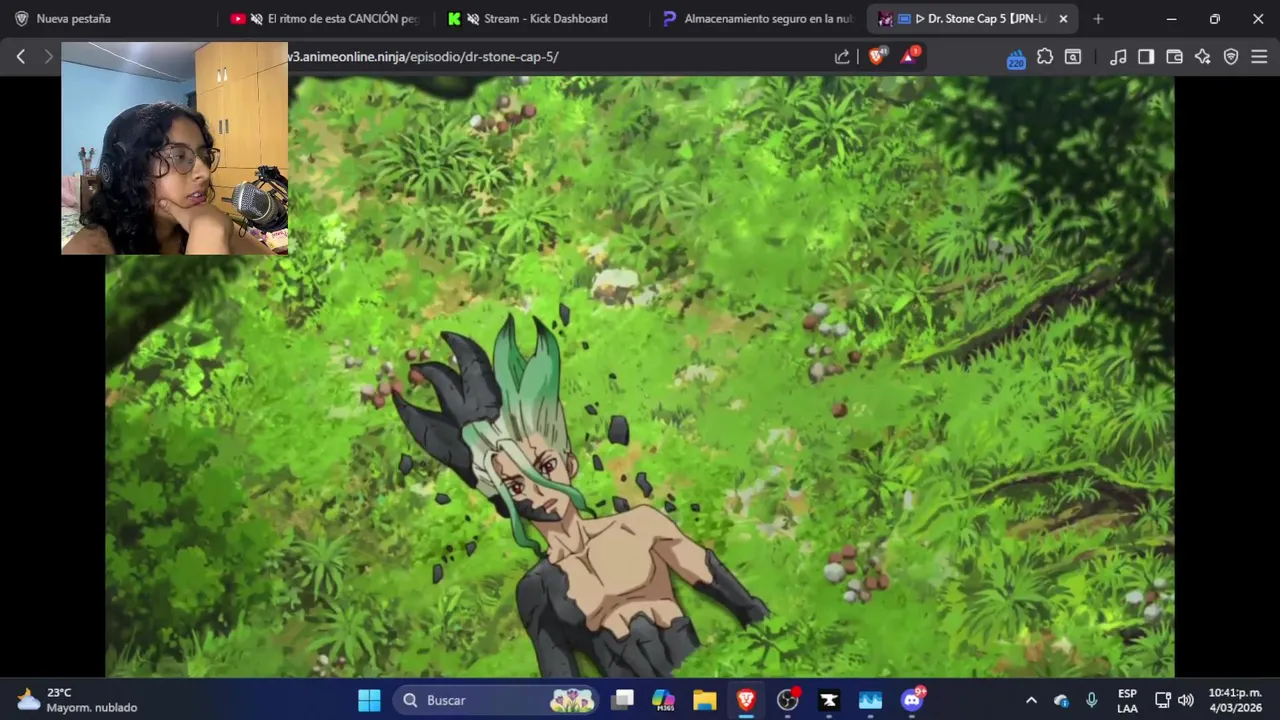The height and width of the screenshot is (720, 1280).
Task: Close the Dr. Stone Cap 5 tab
Action: 1063,19
